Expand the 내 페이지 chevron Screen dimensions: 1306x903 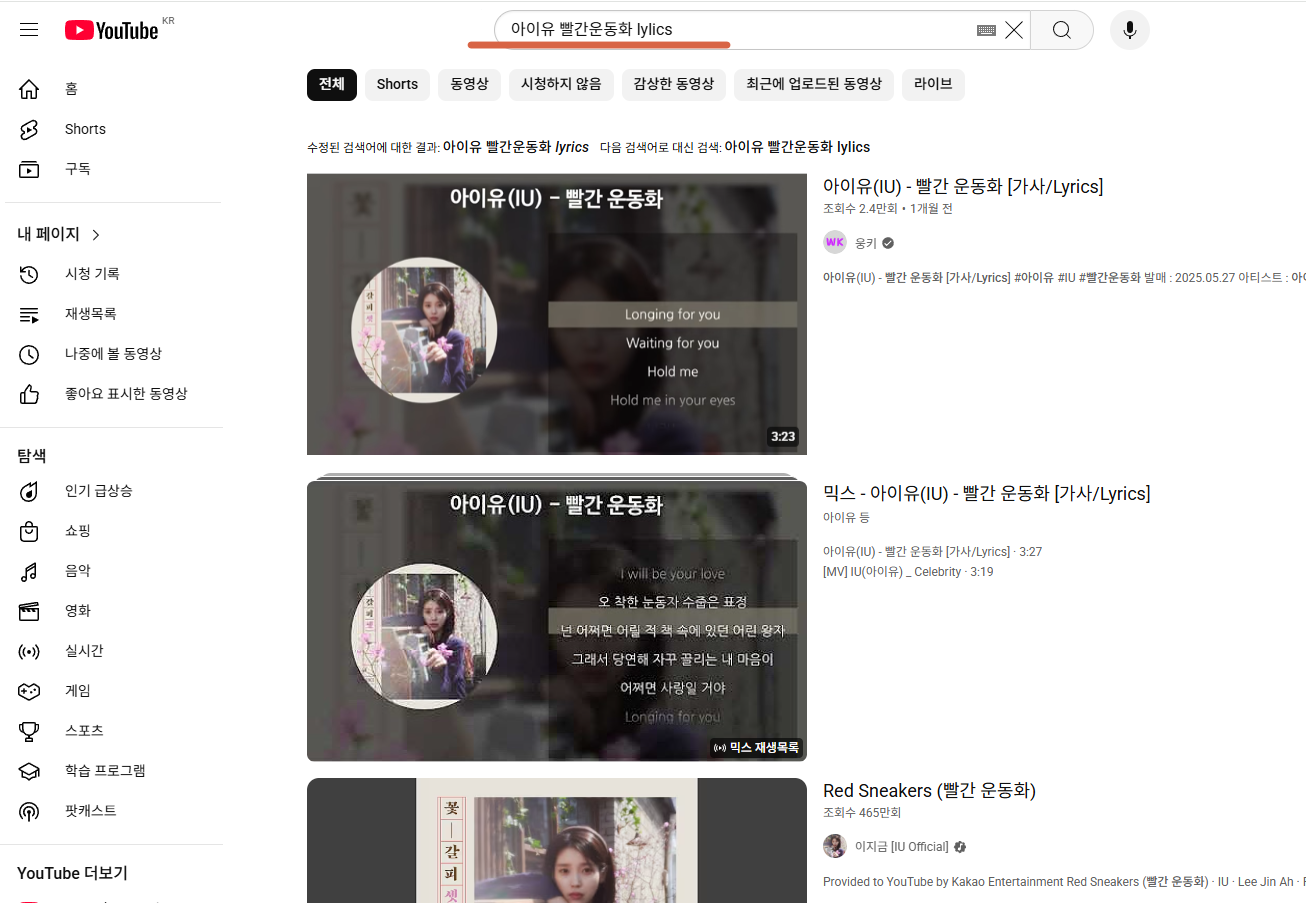pyautogui.click(x=96, y=235)
